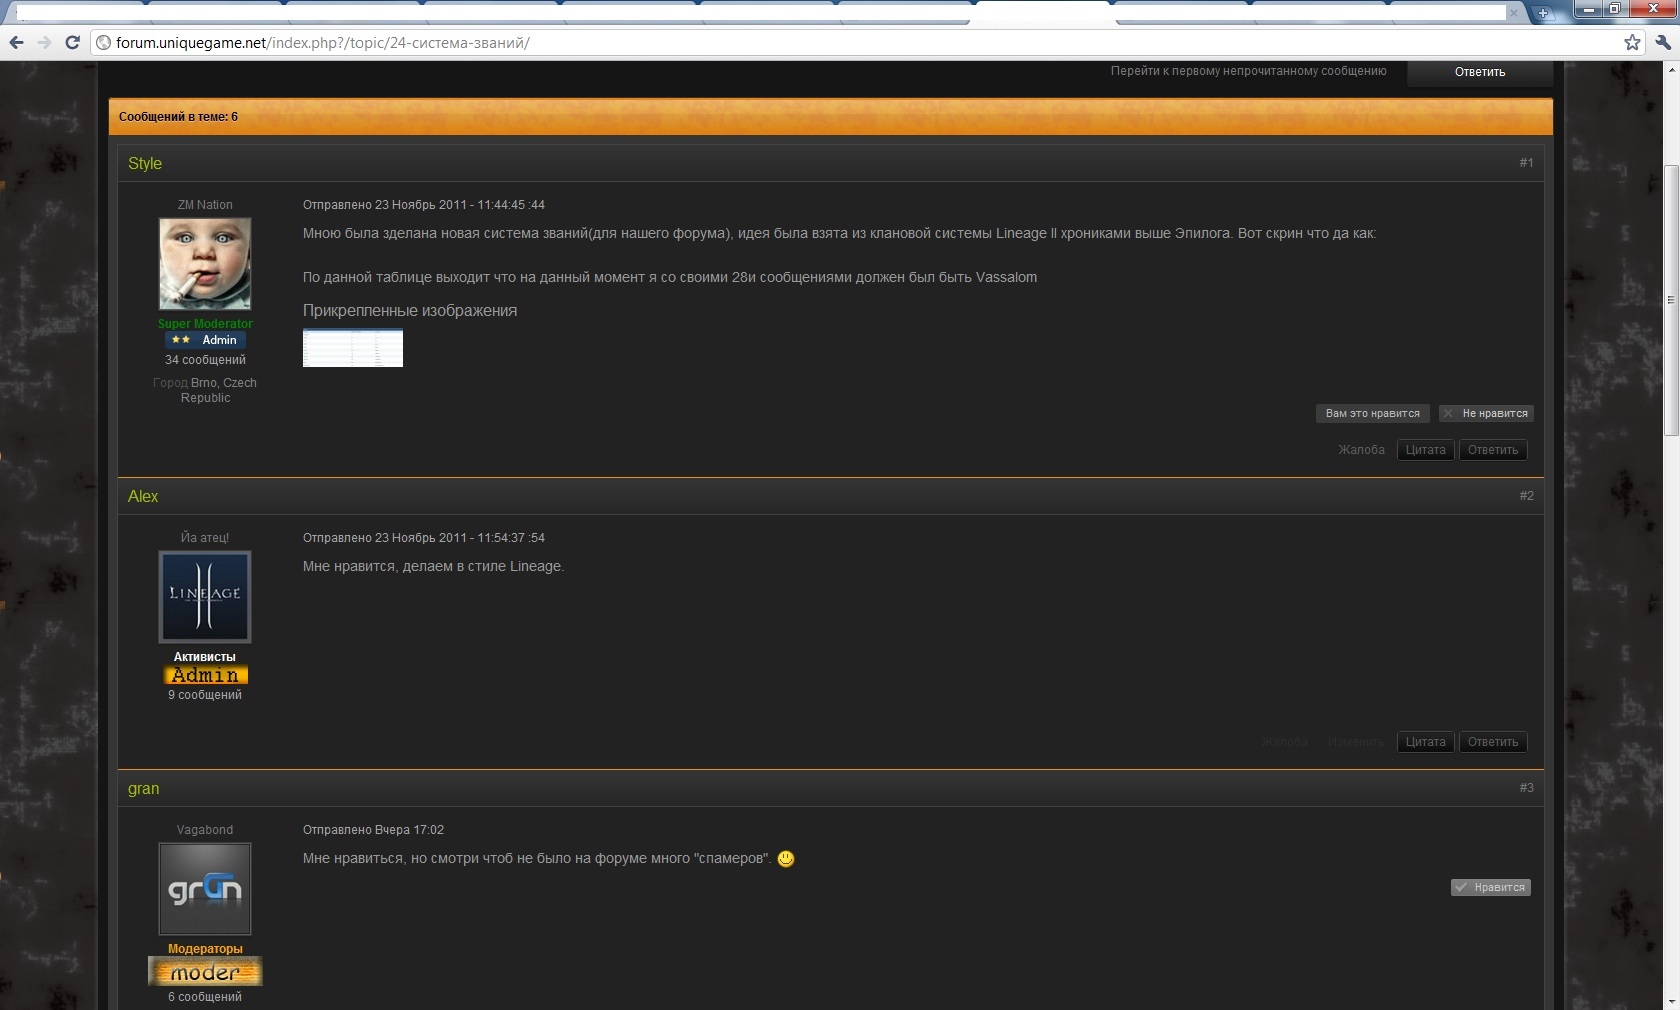This screenshot has height=1010, width=1680.
Task: Click the "Отправлено Вчера 17:02" timestamp
Action: pos(373,830)
